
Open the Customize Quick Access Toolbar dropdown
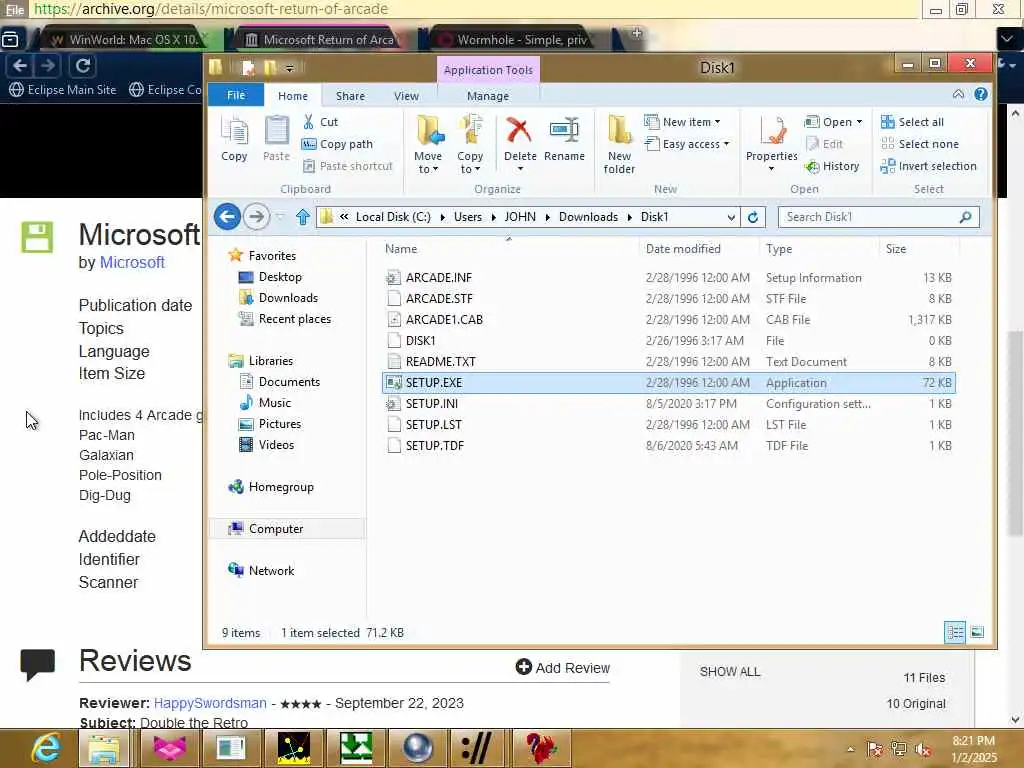coord(289,68)
